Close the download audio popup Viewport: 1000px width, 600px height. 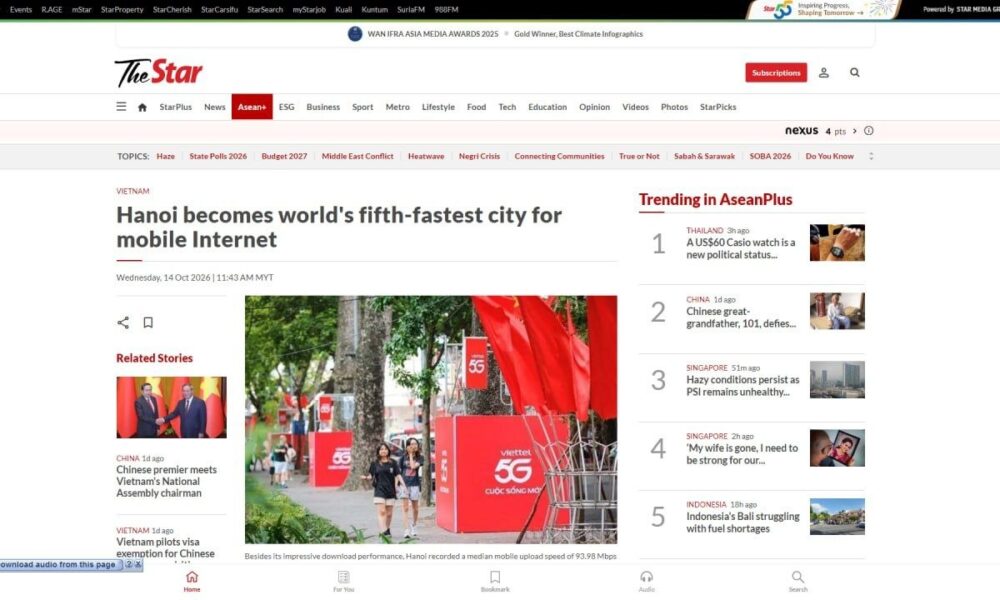click(138, 564)
